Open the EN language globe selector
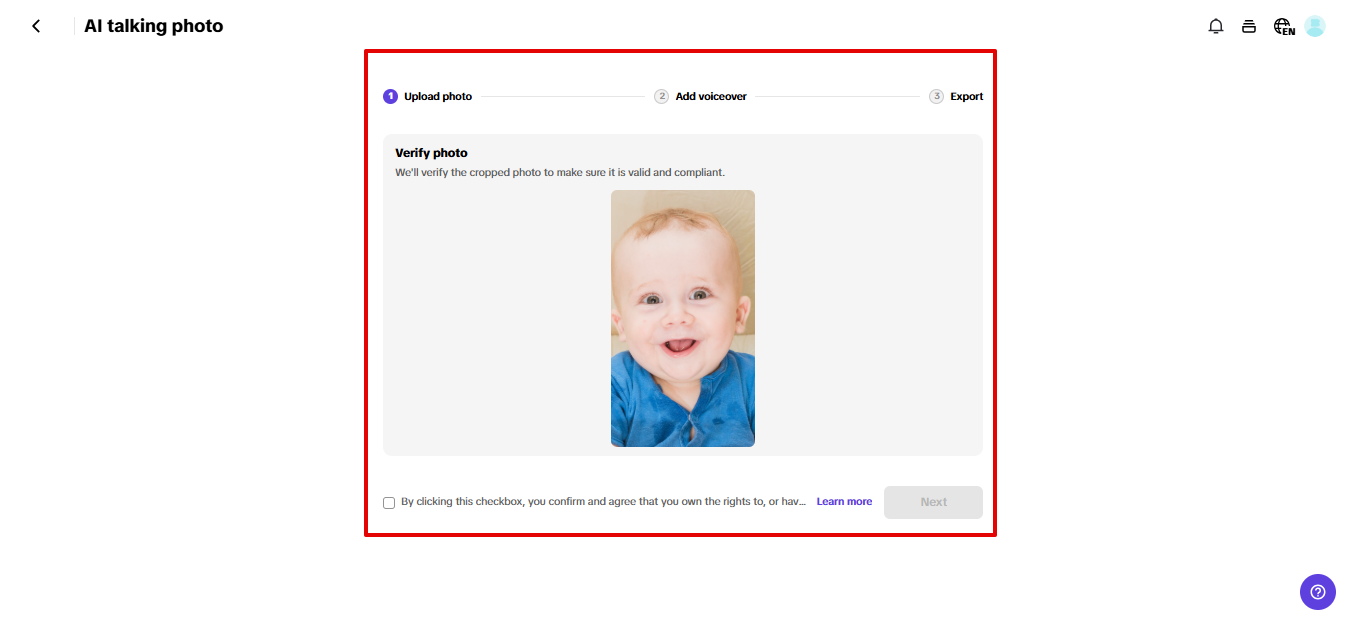Image resolution: width=1365 pixels, height=638 pixels. coord(1284,27)
